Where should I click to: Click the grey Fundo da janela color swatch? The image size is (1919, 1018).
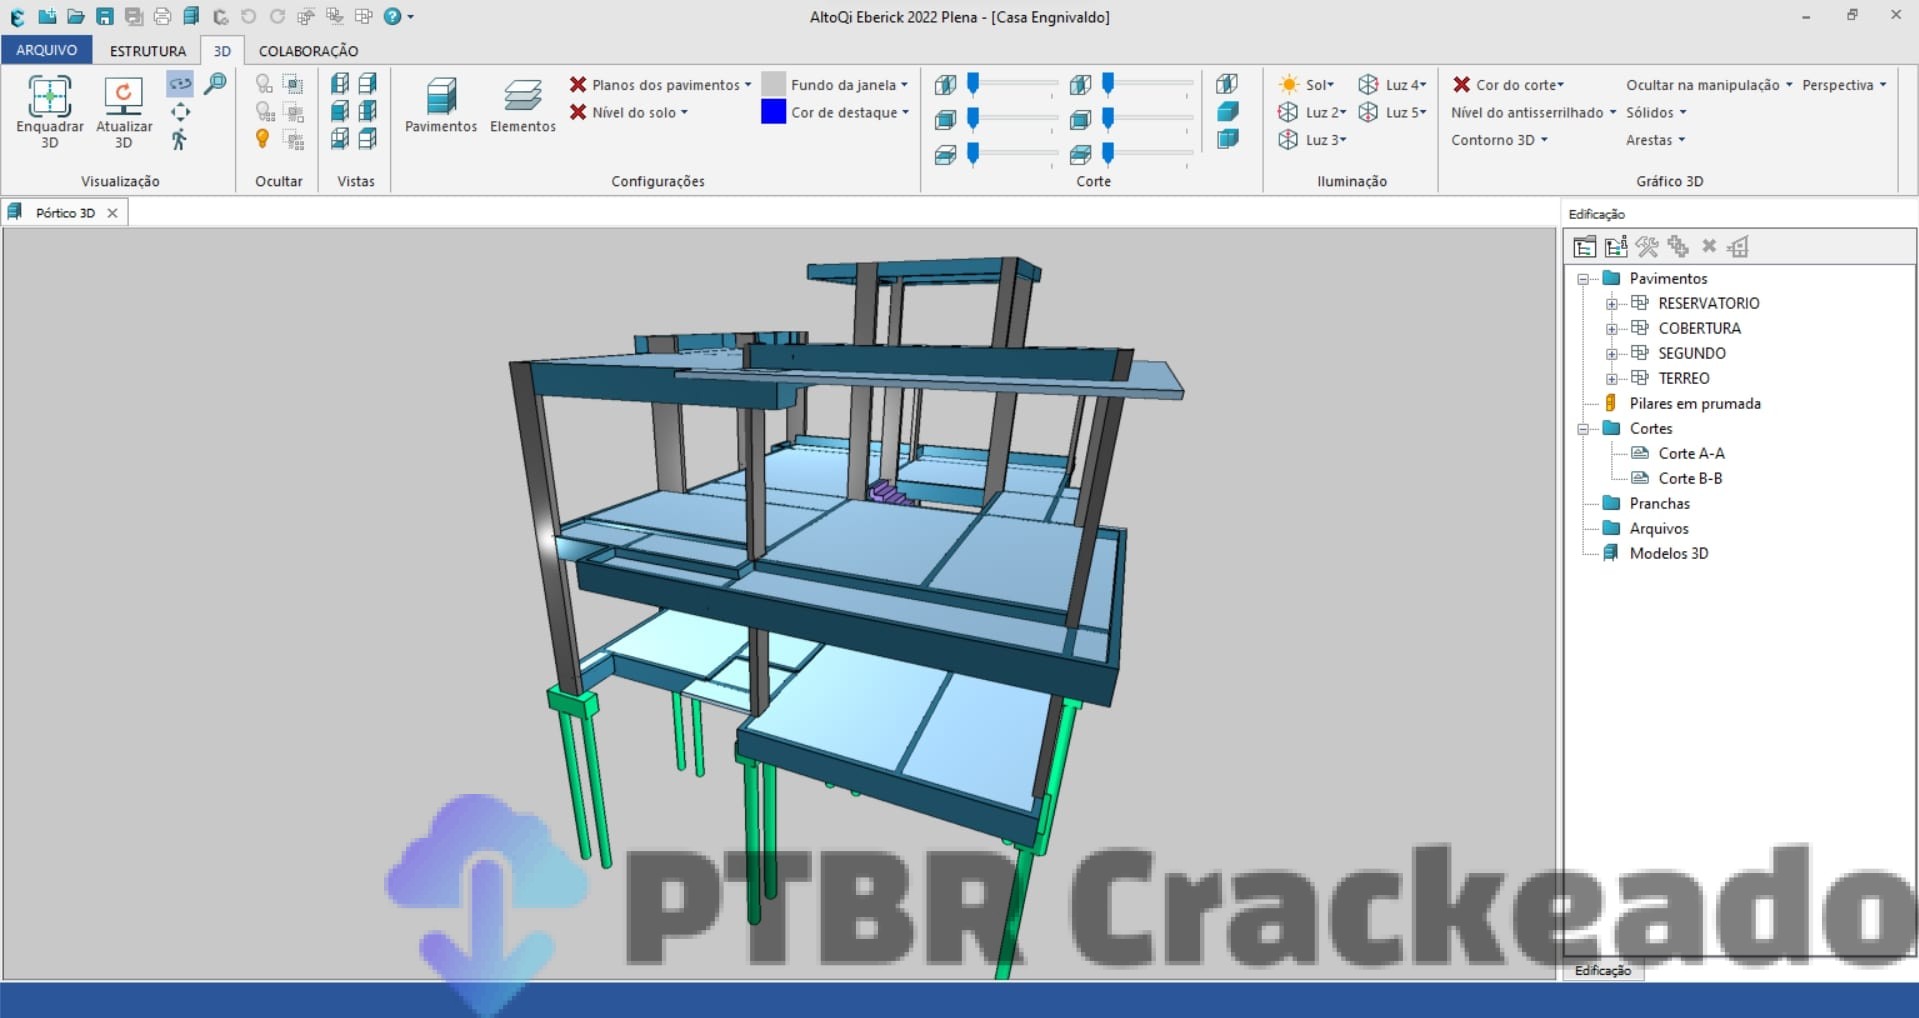pyautogui.click(x=773, y=84)
